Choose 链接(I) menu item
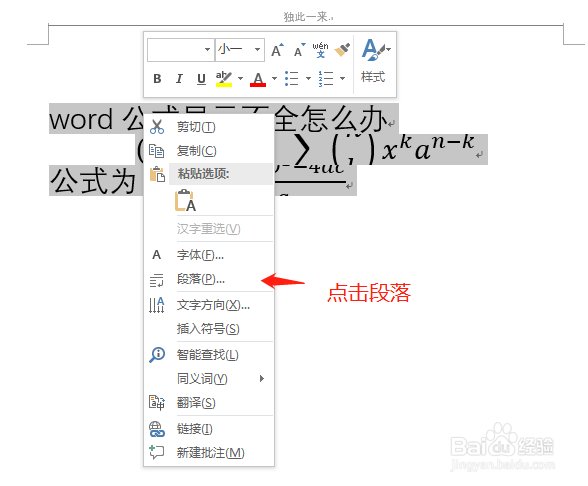The width and height of the screenshot is (588, 486). coord(209,429)
